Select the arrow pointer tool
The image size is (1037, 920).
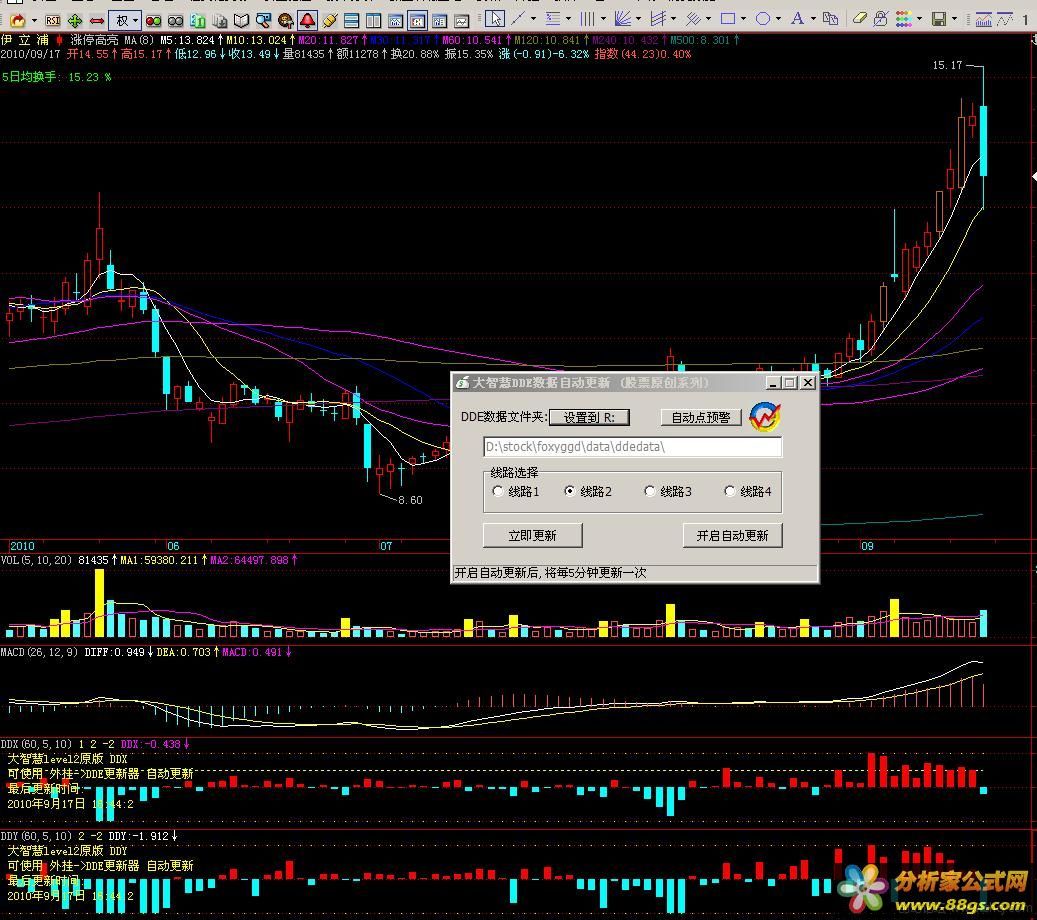(495, 19)
